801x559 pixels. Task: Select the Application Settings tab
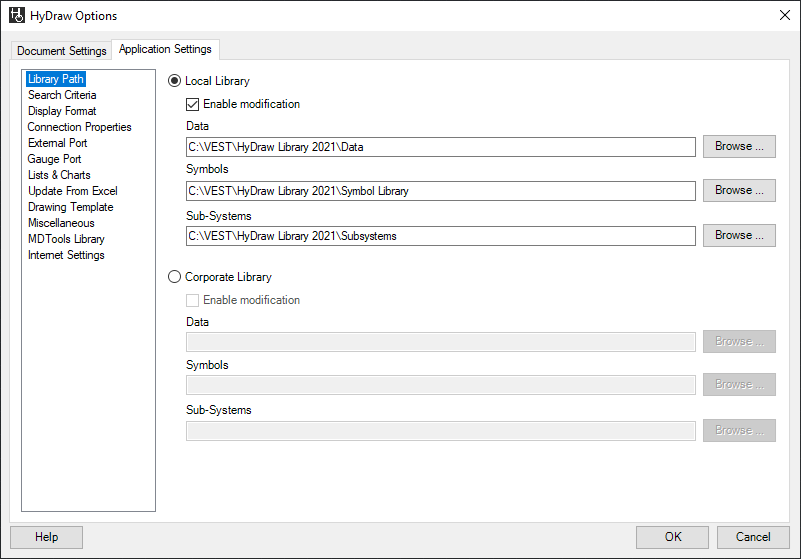[x=165, y=49]
